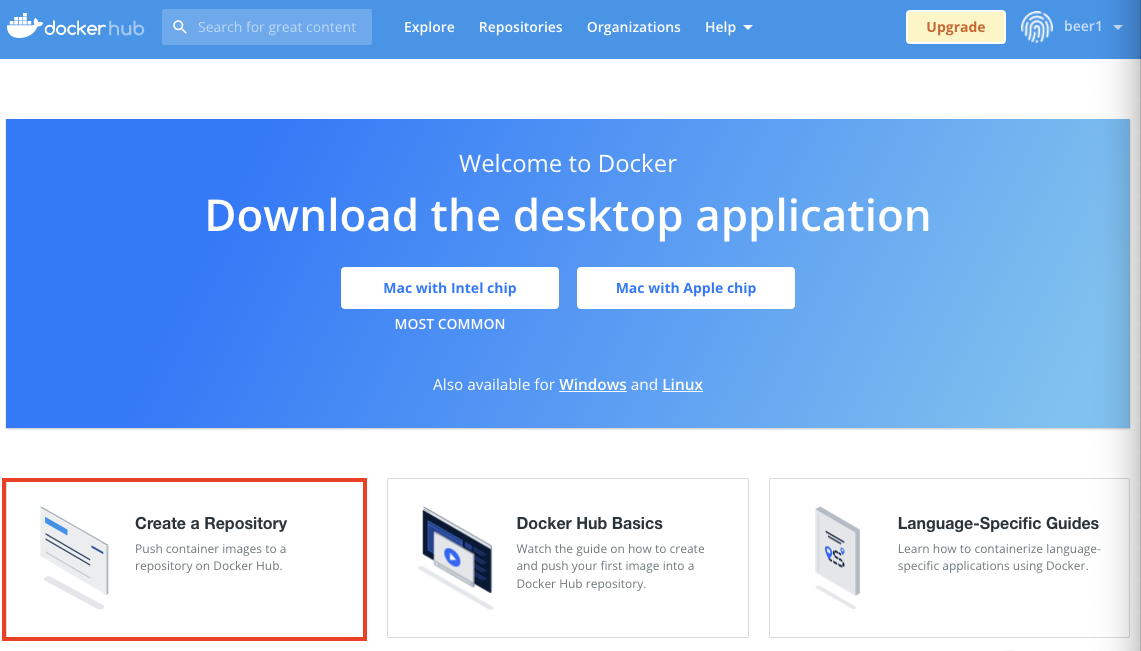Screen dimensions: 1141x651
Task: Focus the 'Search for great content' field
Action: tap(266, 27)
